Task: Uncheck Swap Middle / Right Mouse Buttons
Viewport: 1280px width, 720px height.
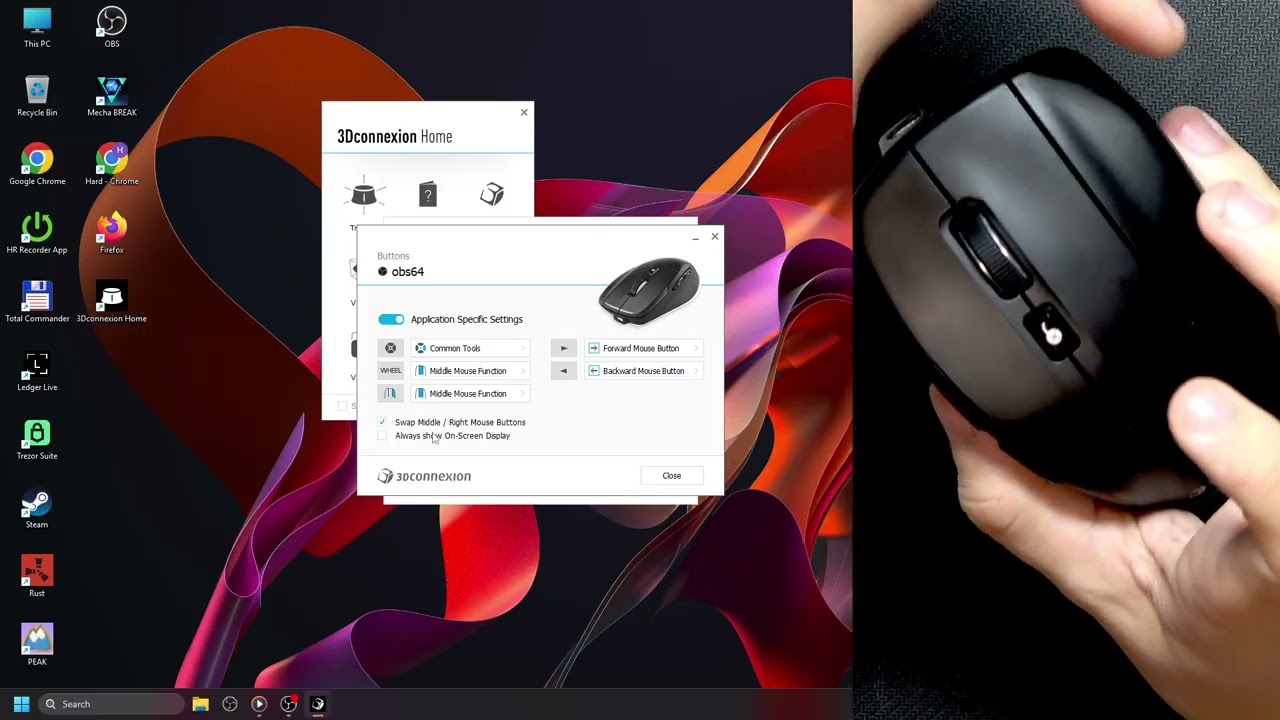Action: pyautogui.click(x=382, y=422)
